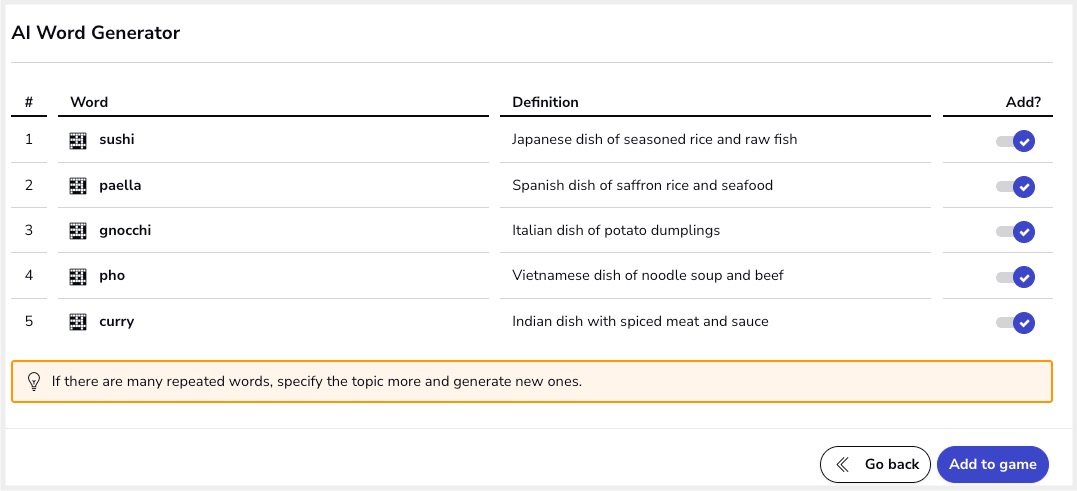Switch off the gnocchi Add toggle
This screenshot has height=491, width=1077.
click(1015, 232)
